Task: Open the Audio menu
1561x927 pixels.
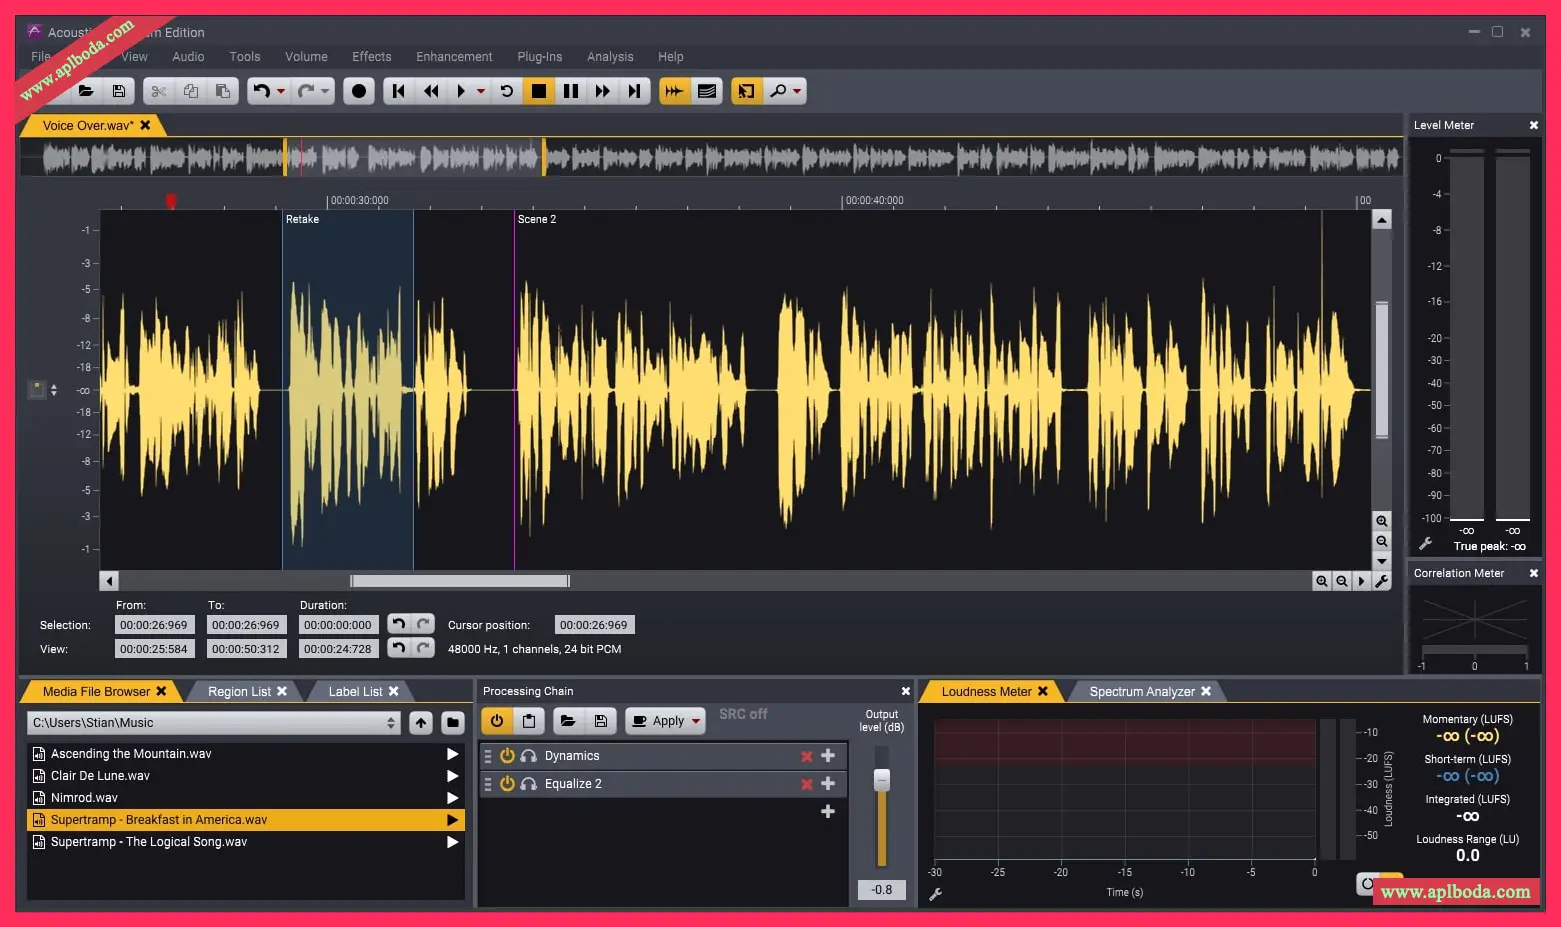Action: pos(188,57)
